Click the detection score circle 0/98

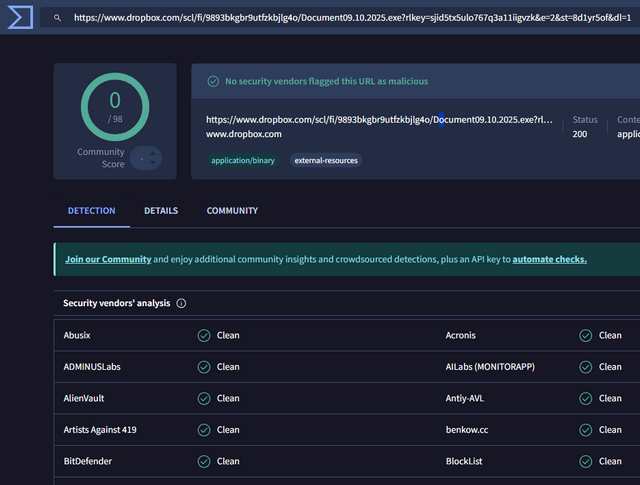tap(115, 107)
